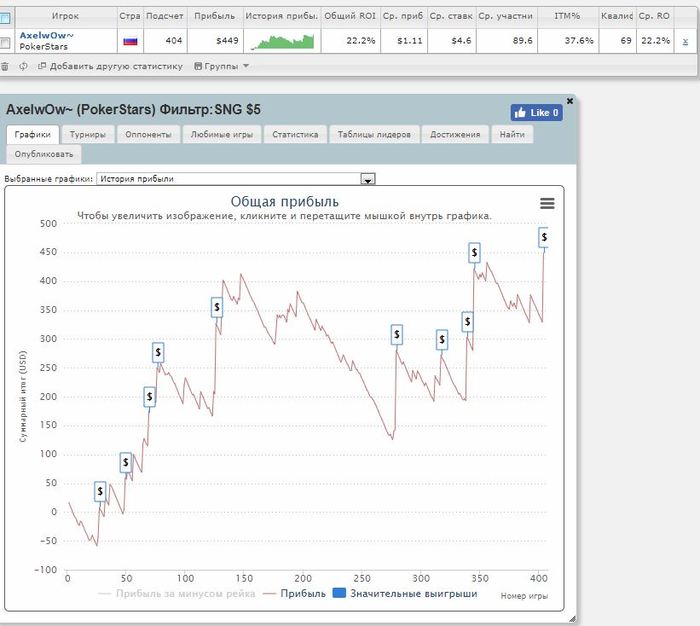
Task: Toggle the Прибыль за минусом рейка legend series
Action: [176, 594]
